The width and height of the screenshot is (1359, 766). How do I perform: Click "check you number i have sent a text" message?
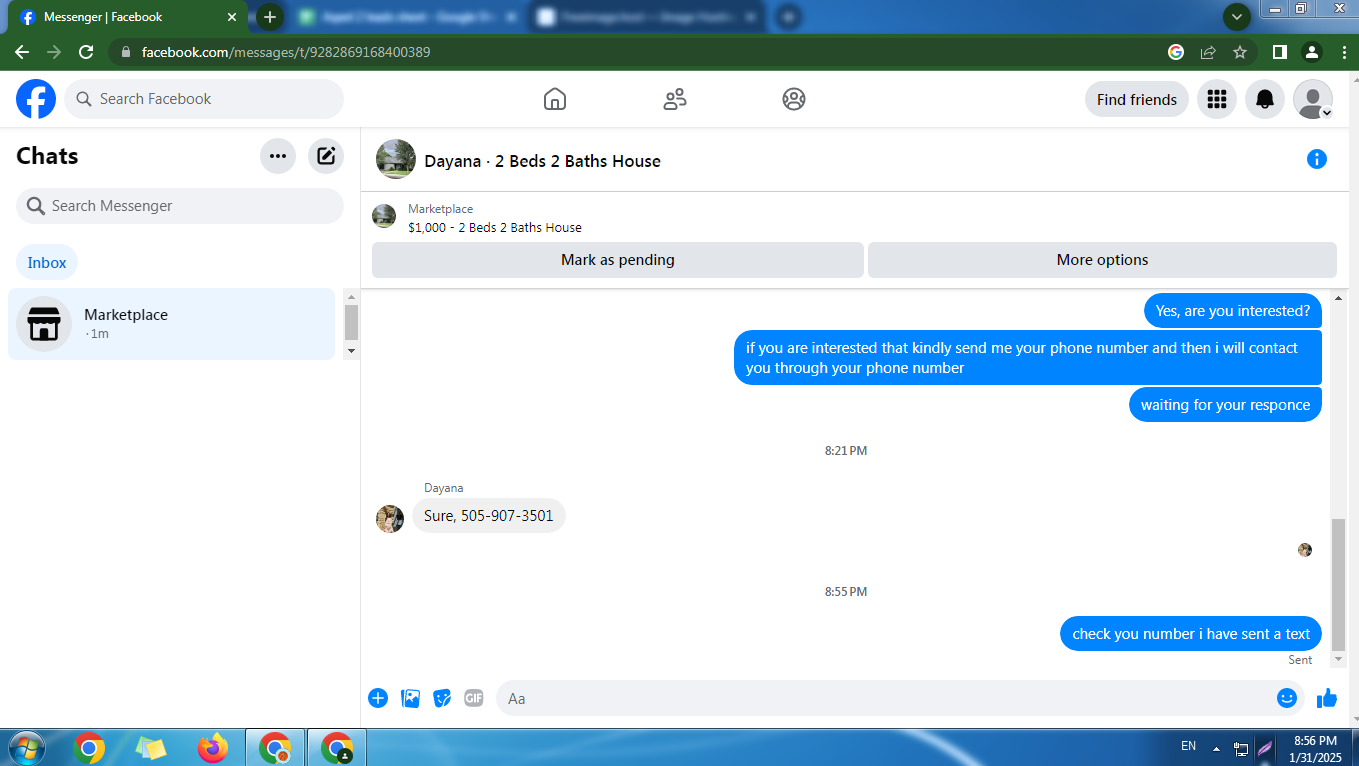tap(1191, 634)
